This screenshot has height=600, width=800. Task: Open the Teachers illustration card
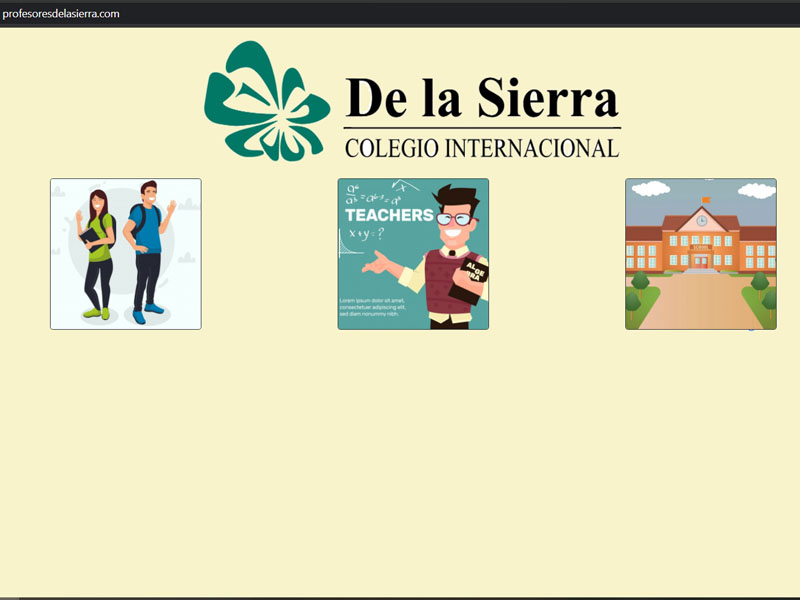click(413, 254)
